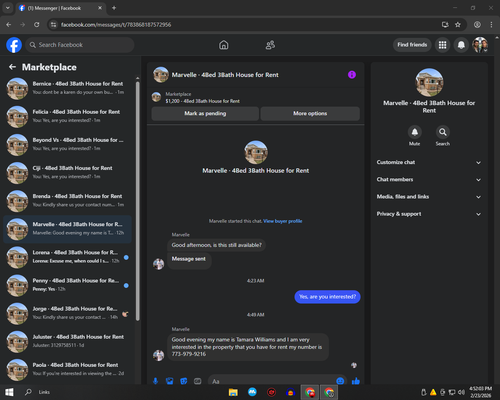500x400 pixels.
Task: Search in conversation magnifier icon
Action: pyautogui.click(x=443, y=132)
